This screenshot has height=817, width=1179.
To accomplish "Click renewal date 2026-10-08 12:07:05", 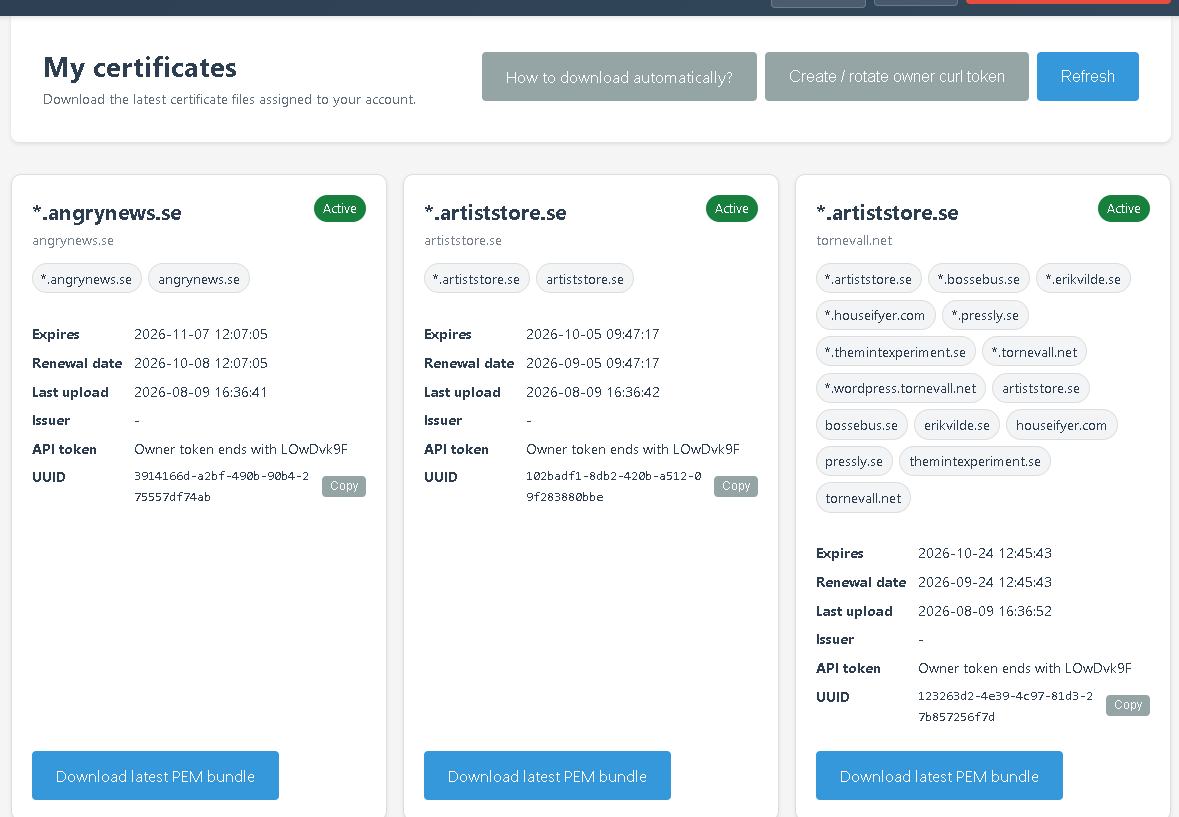I will click(x=201, y=363).
